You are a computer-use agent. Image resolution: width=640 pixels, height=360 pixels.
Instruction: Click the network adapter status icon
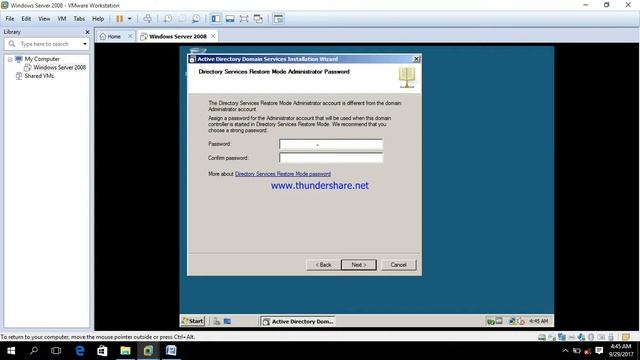click(562, 337)
